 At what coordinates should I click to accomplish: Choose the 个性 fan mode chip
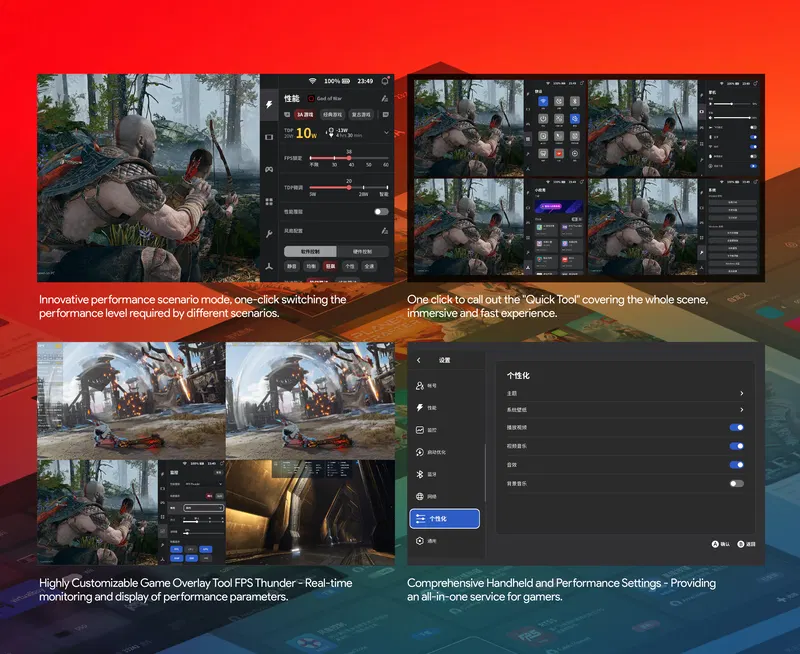349,266
